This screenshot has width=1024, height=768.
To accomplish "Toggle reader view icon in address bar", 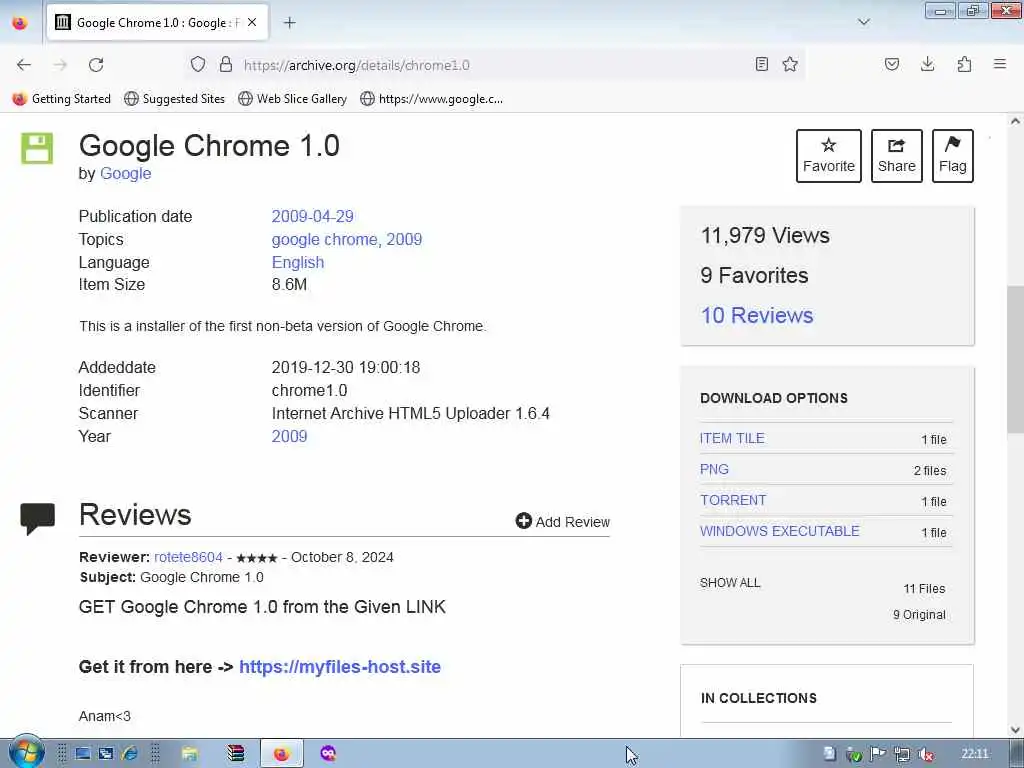I will (x=761, y=64).
